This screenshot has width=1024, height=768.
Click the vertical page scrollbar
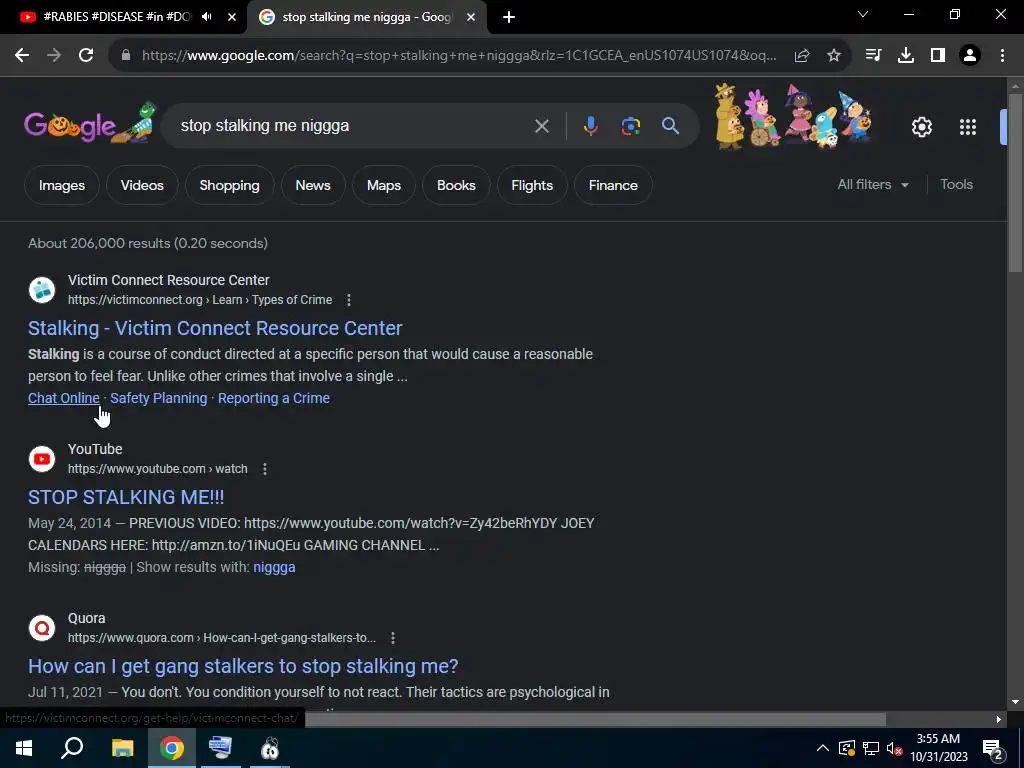click(x=1016, y=183)
